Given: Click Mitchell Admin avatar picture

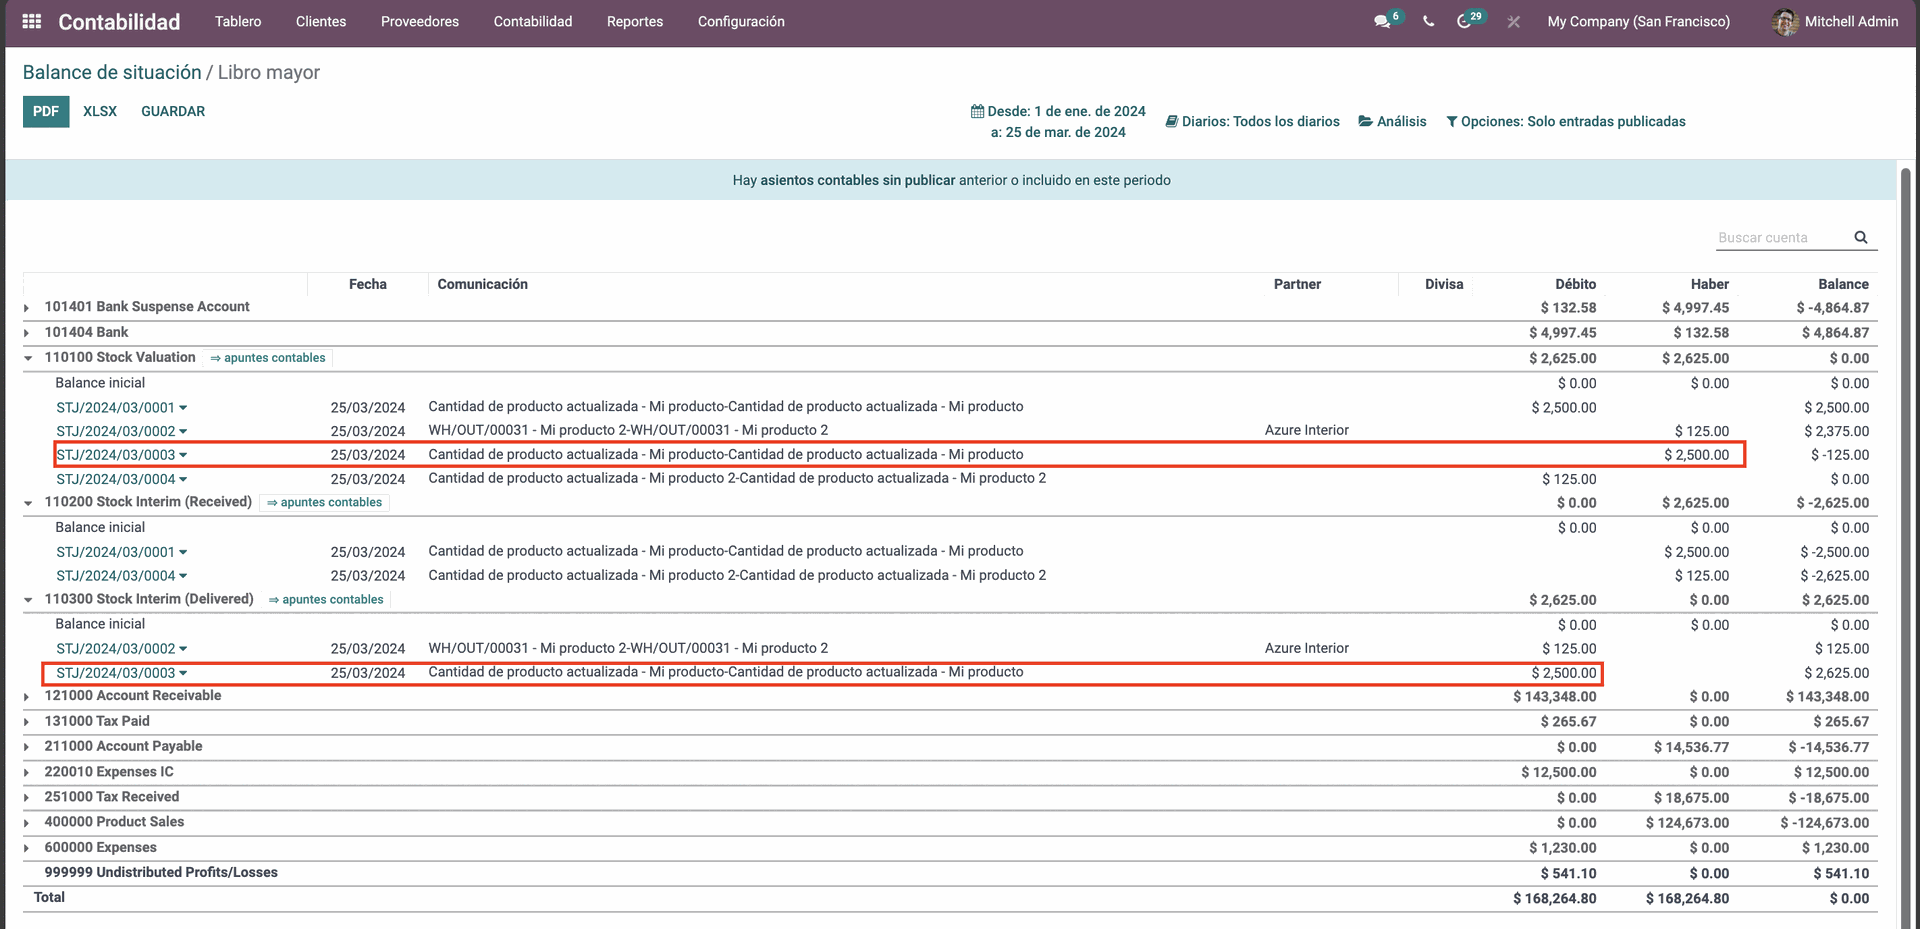Looking at the screenshot, I should pyautogui.click(x=1785, y=21).
